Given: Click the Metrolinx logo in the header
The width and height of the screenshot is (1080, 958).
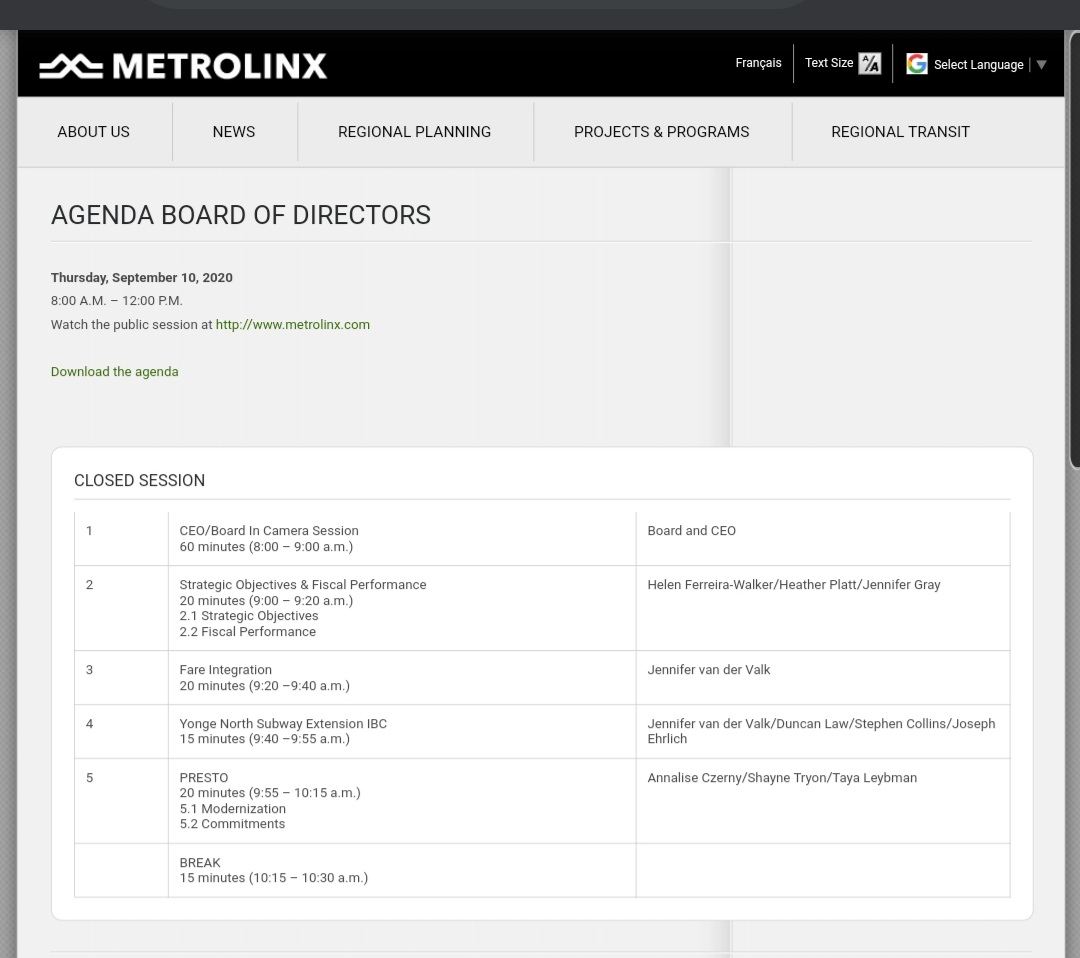Looking at the screenshot, I should click(183, 66).
